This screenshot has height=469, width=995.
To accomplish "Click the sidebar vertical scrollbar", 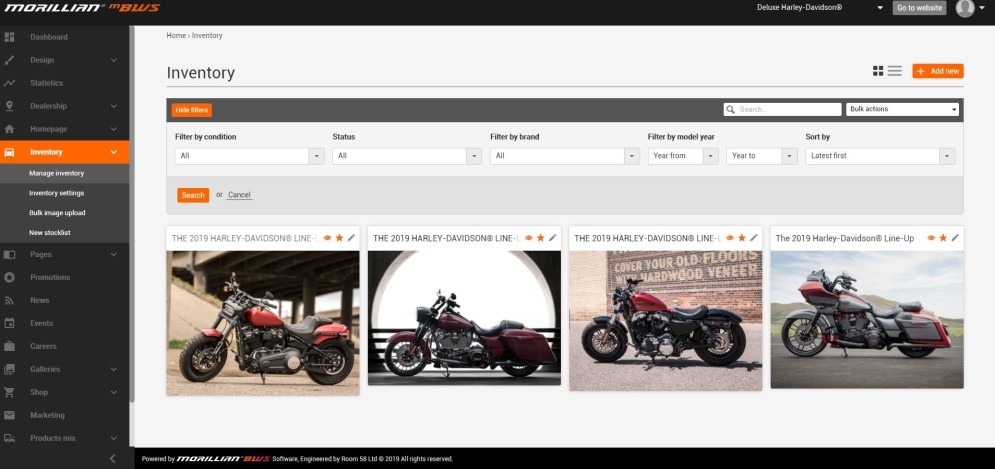I will 132,213.
